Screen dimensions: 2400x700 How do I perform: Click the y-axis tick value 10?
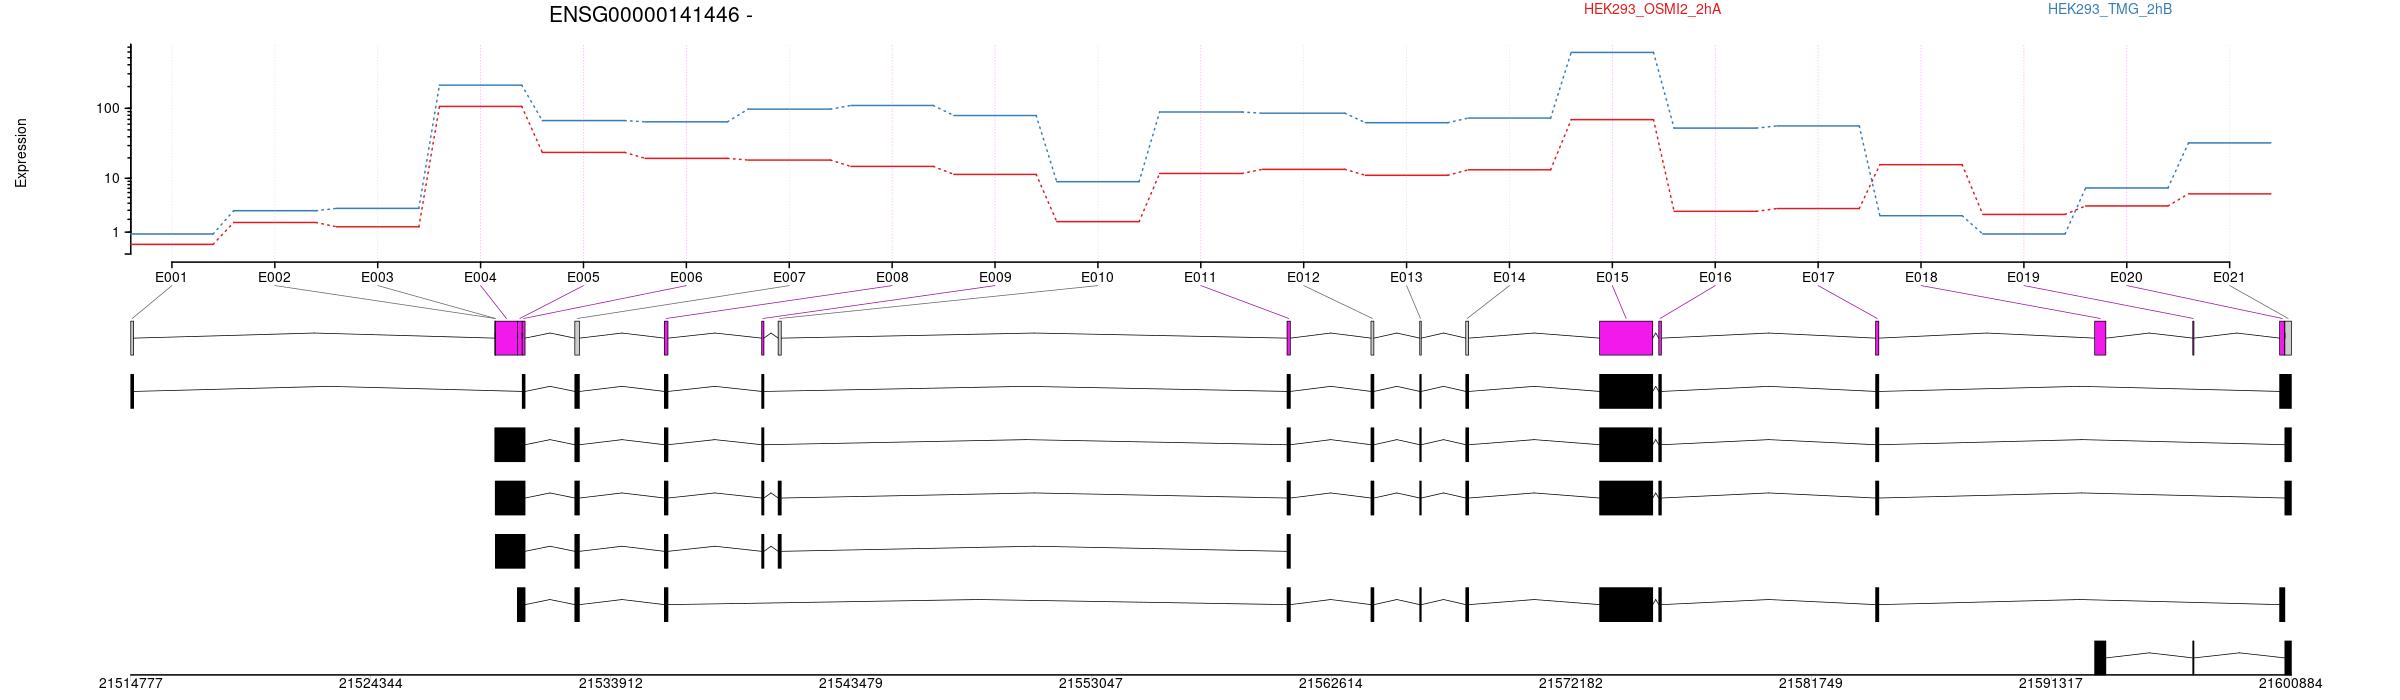(112, 178)
